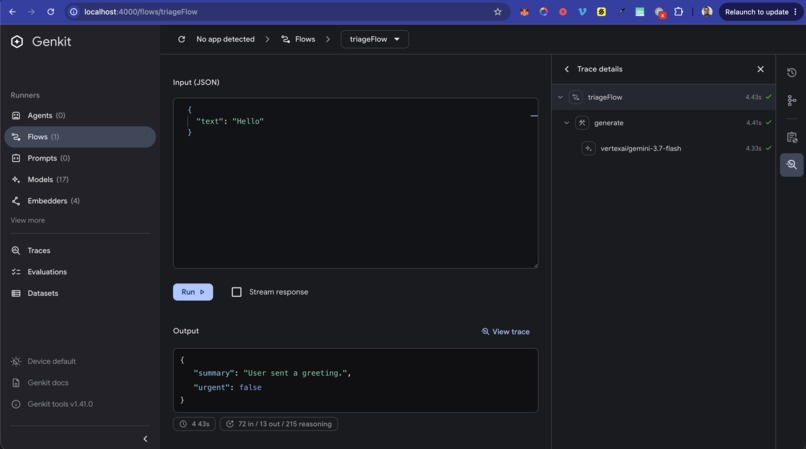Viewport: 806px width, 449px height.
Task: Select the vertexai/gemini-3.7-flash span
Action: (664, 149)
